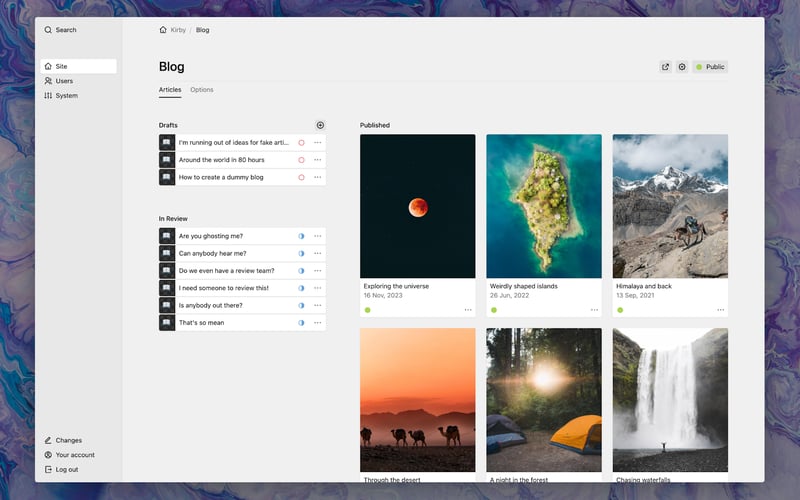The height and width of the screenshot is (500, 800).
Task: Open 'I need someone to review this!' article
Action: [x=223, y=288]
